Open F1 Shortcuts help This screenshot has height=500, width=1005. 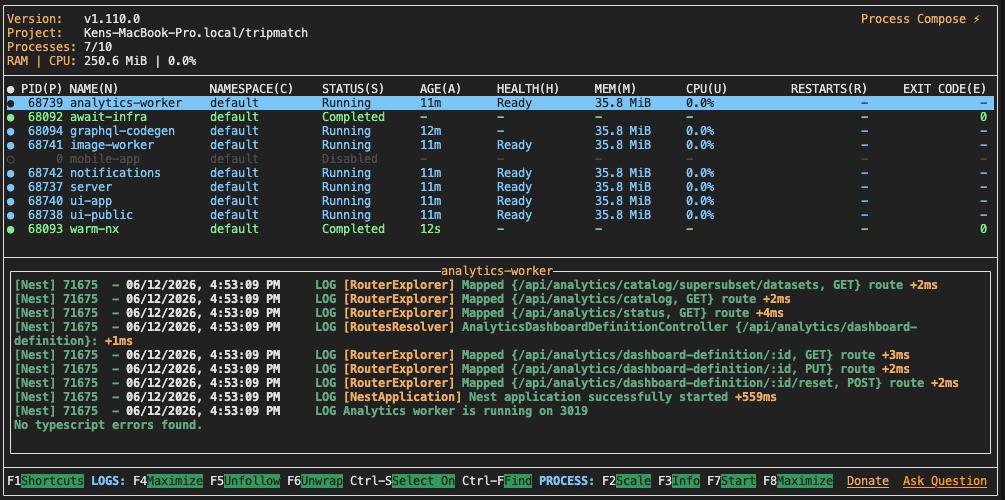click(x=46, y=481)
